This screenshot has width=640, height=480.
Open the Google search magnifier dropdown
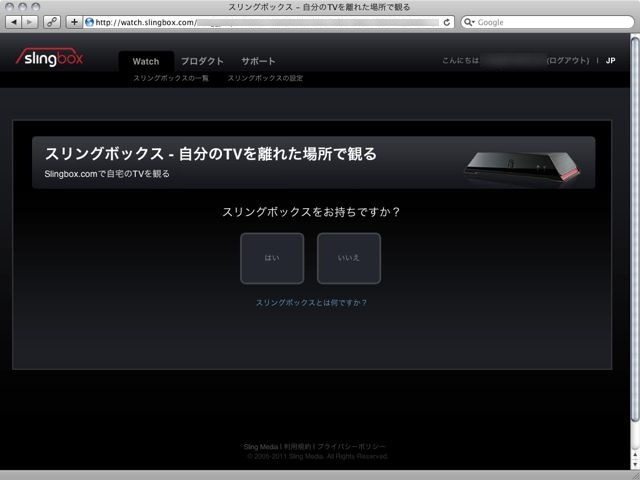(469, 22)
